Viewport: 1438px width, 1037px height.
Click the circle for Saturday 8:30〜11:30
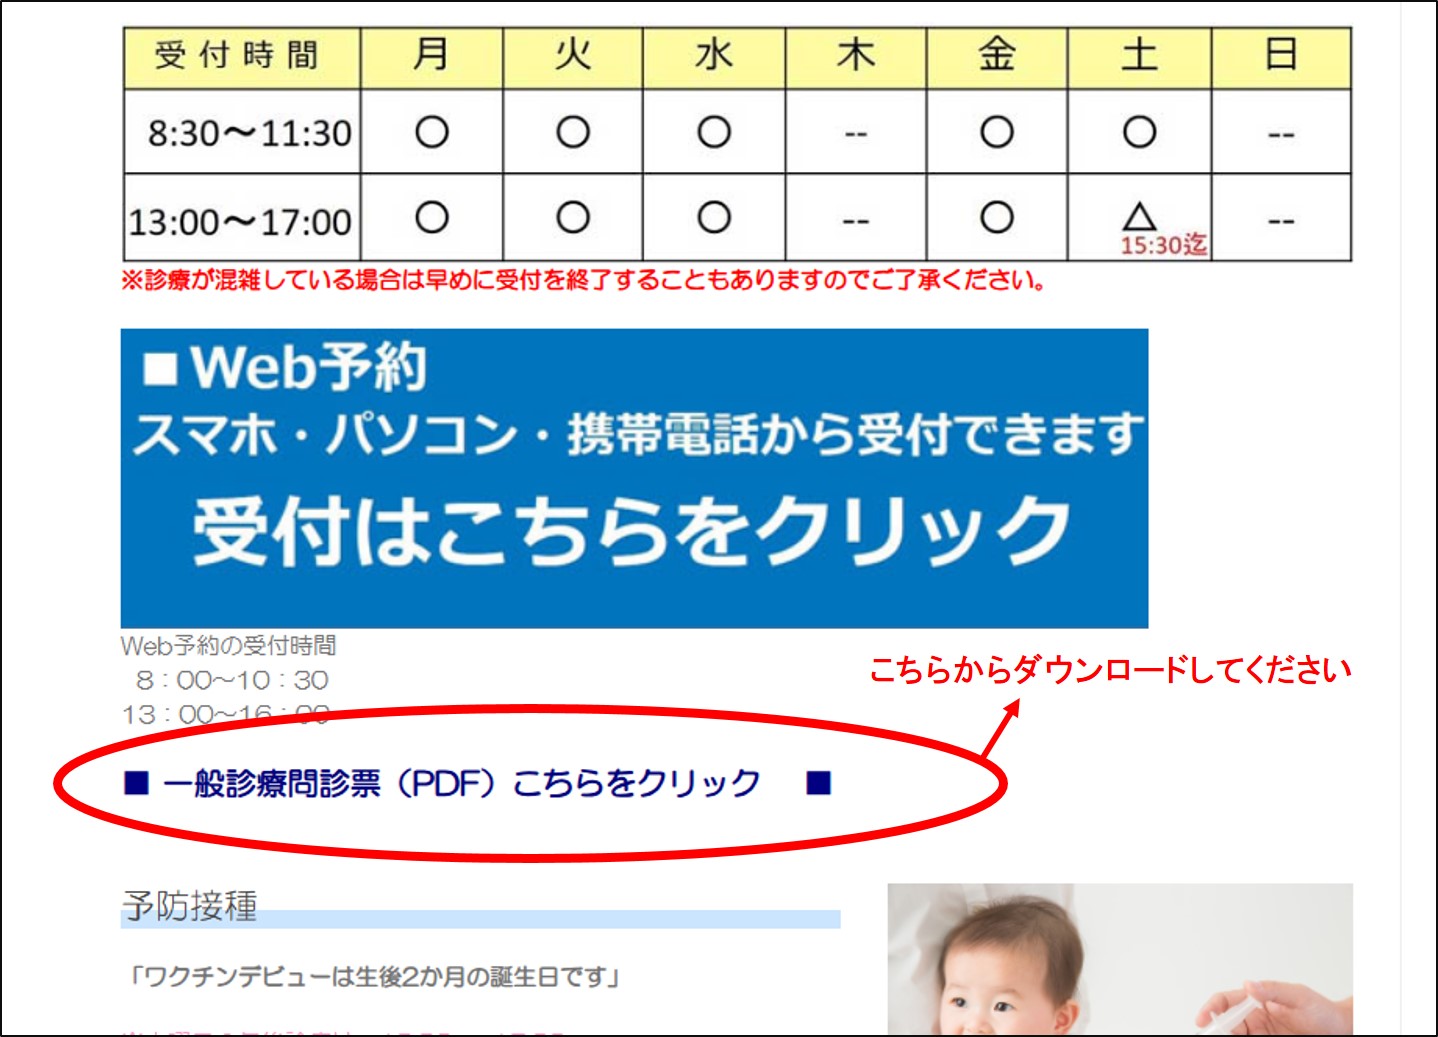pos(1139,132)
